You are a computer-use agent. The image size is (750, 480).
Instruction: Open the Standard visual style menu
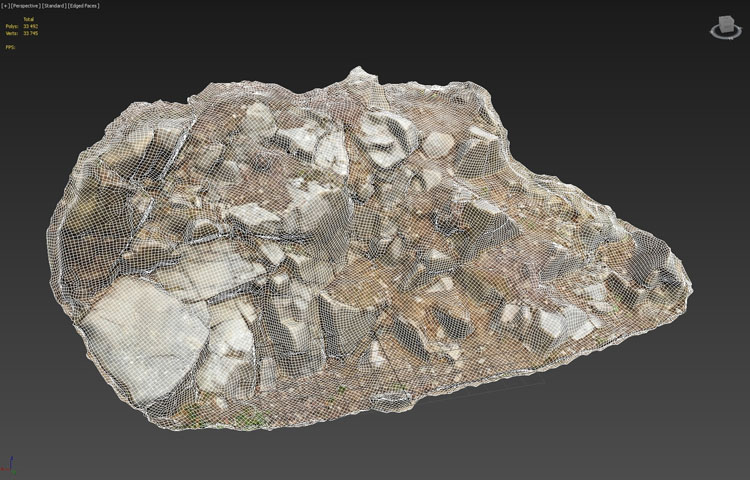click(x=54, y=6)
